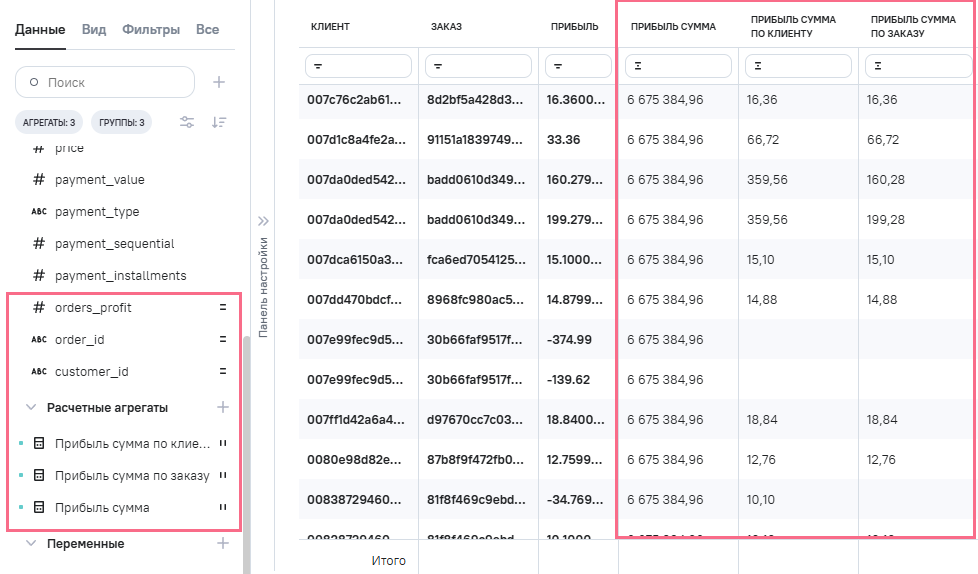Toggle the Агрегаты: 3 chip
Image resolution: width=978 pixels, height=574 pixels.
click(x=49, y=123)
